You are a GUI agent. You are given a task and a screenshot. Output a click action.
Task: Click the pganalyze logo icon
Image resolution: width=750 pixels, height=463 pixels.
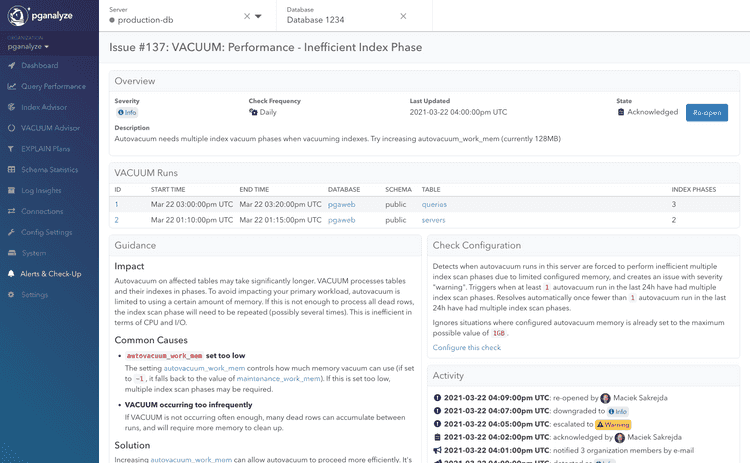(x=13, y=15)
